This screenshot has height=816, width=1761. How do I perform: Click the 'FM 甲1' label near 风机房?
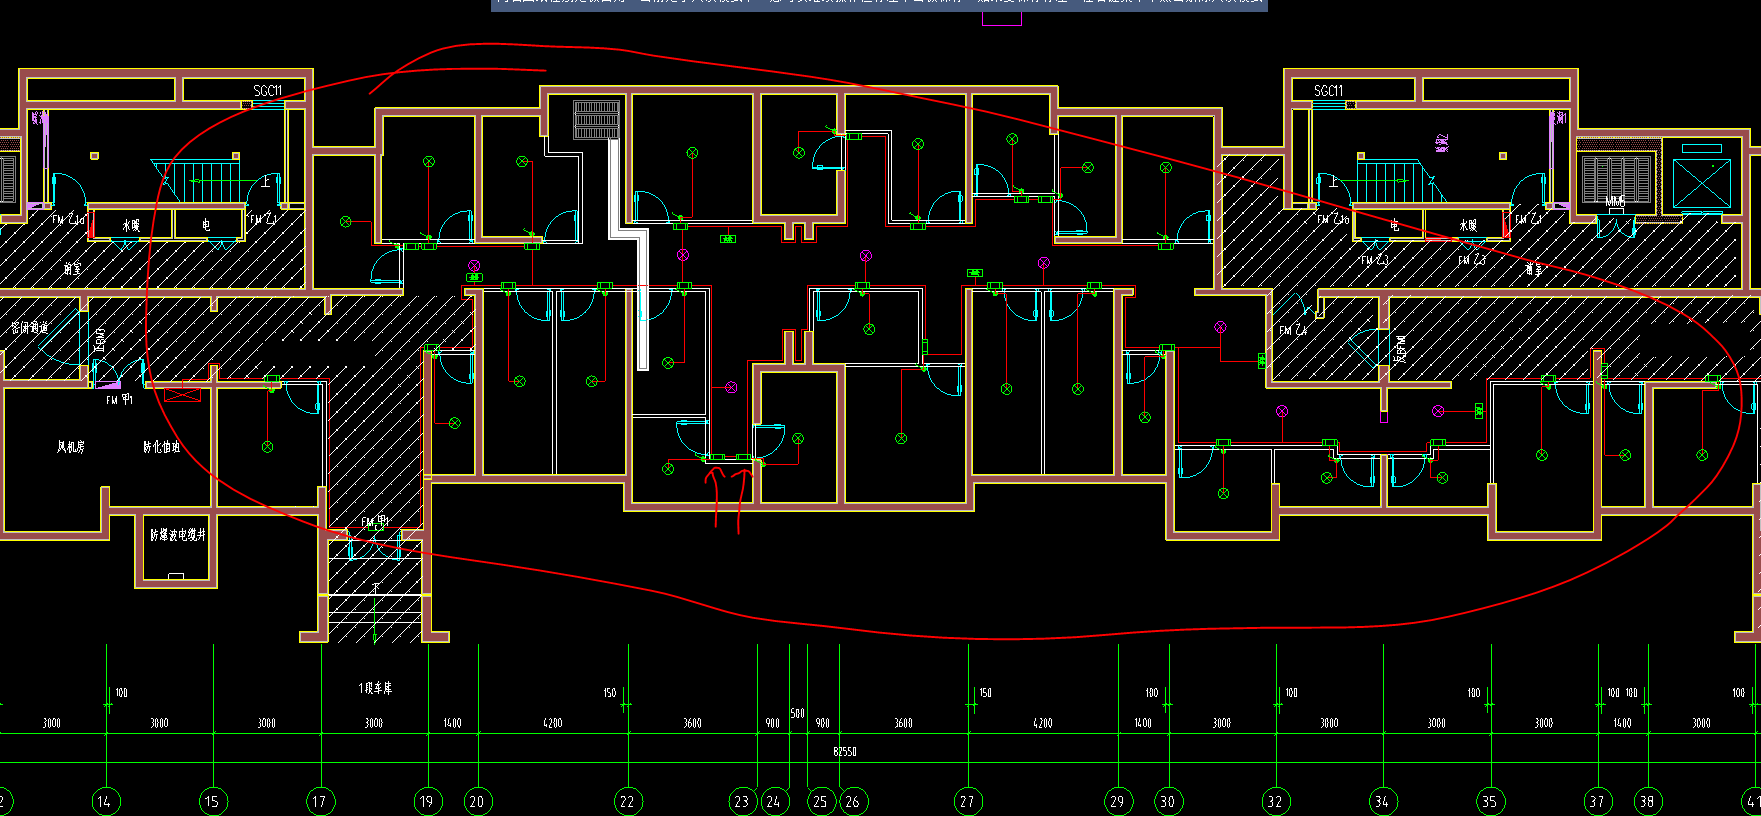pyautogui.click(x=119, y=400)
